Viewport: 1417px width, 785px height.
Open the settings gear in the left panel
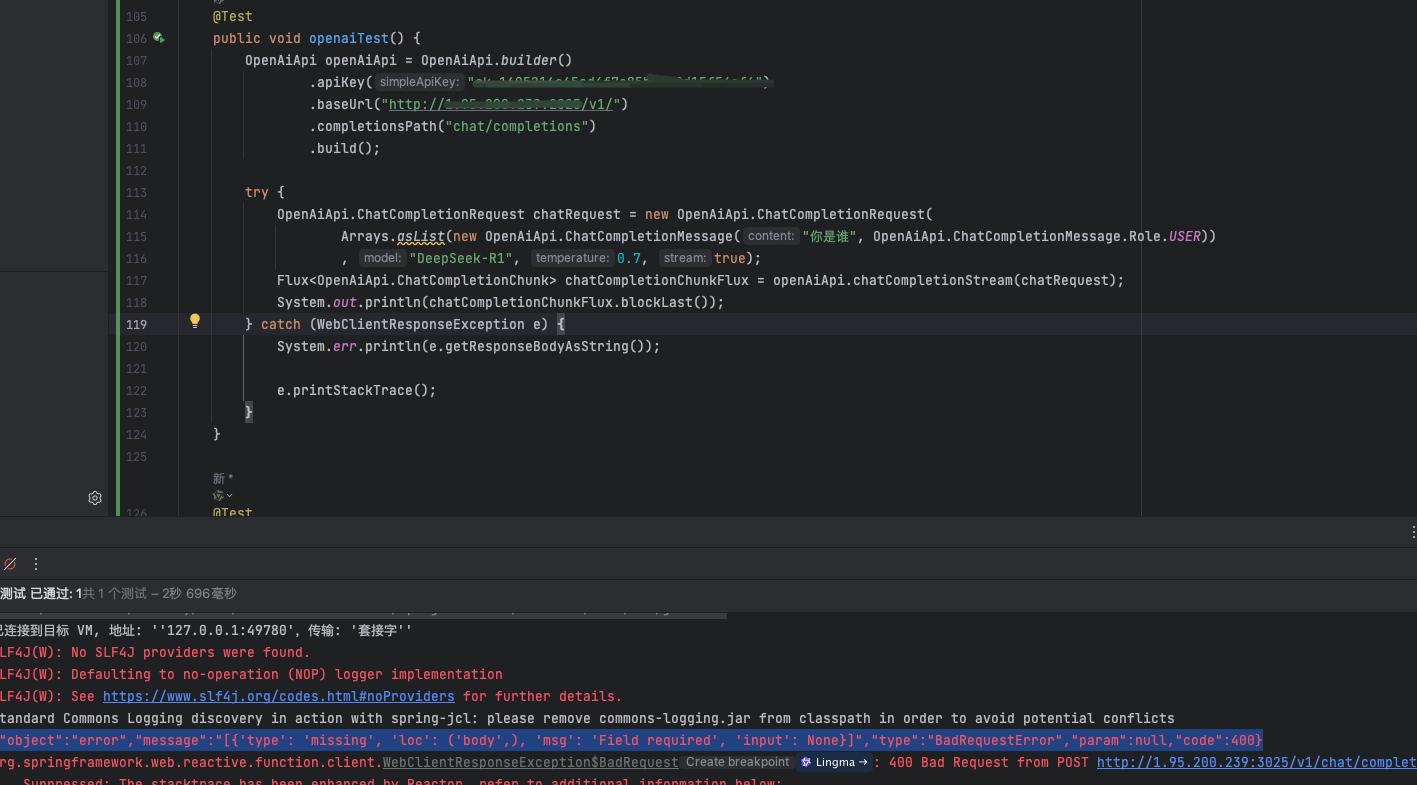pos(95,498)
